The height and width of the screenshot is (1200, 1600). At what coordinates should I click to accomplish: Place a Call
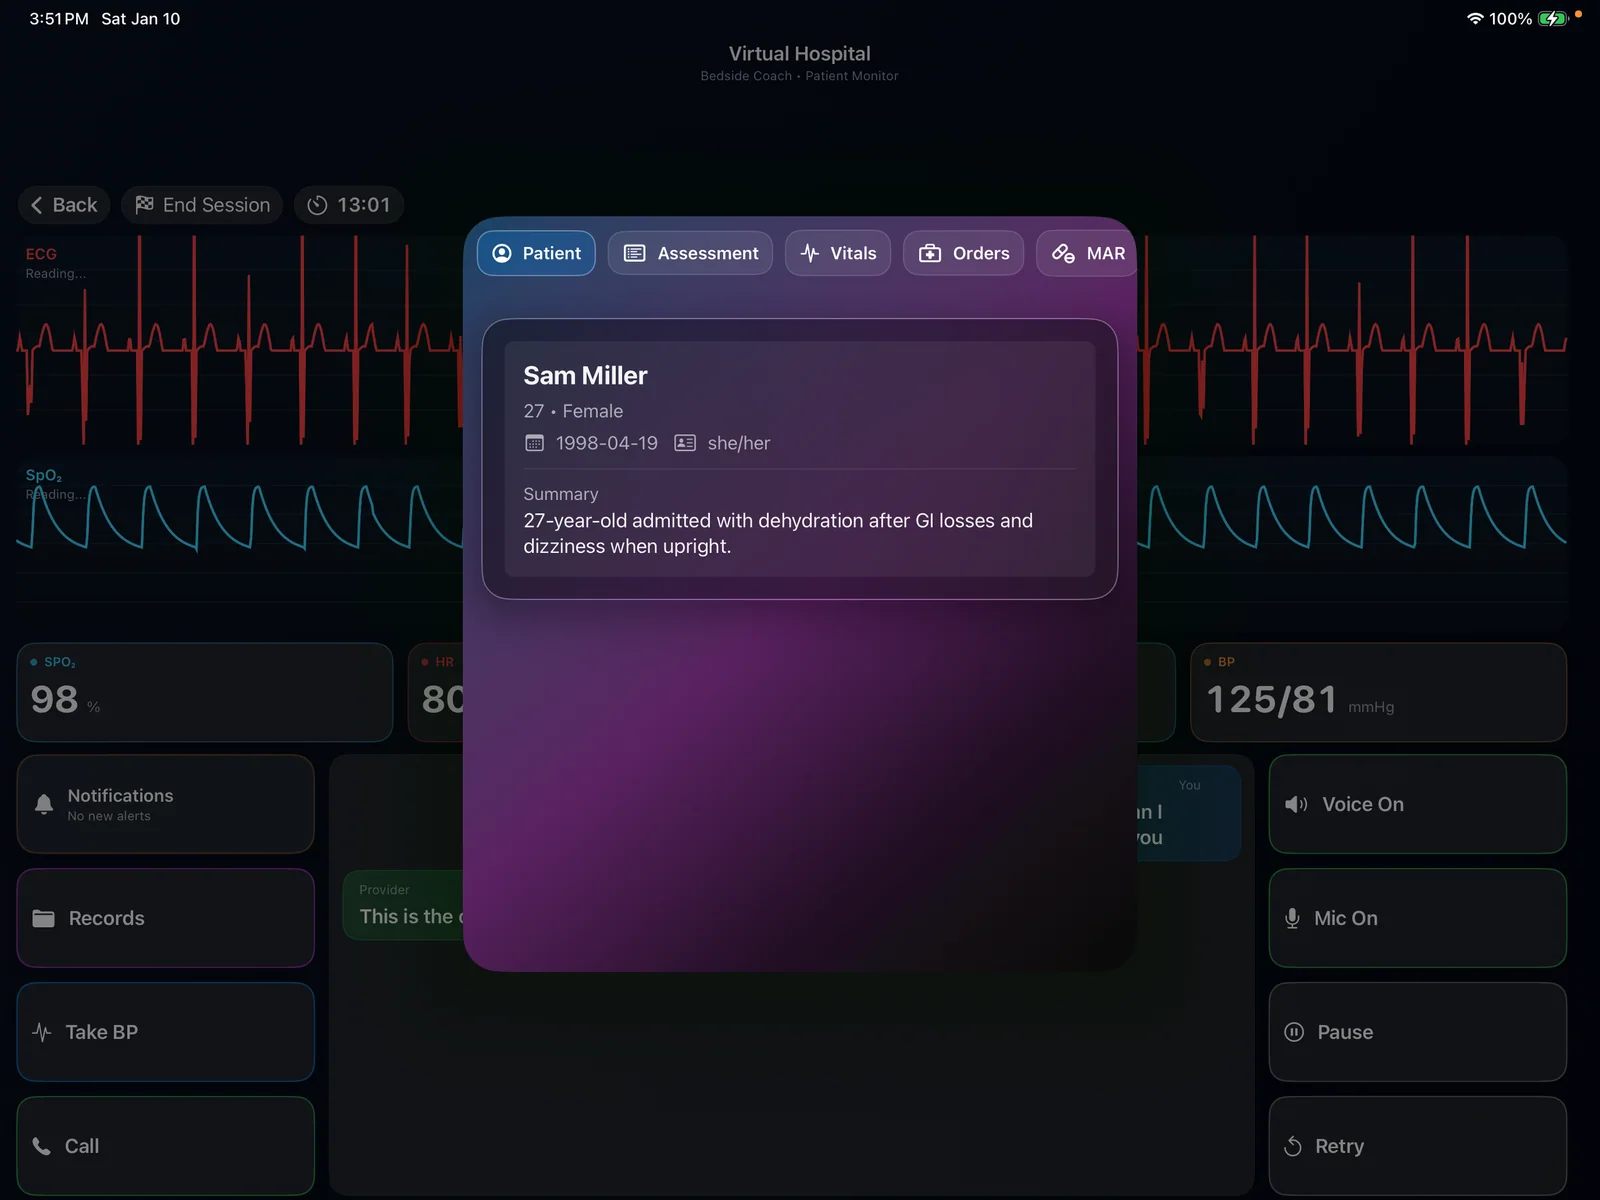[166, 1146]
